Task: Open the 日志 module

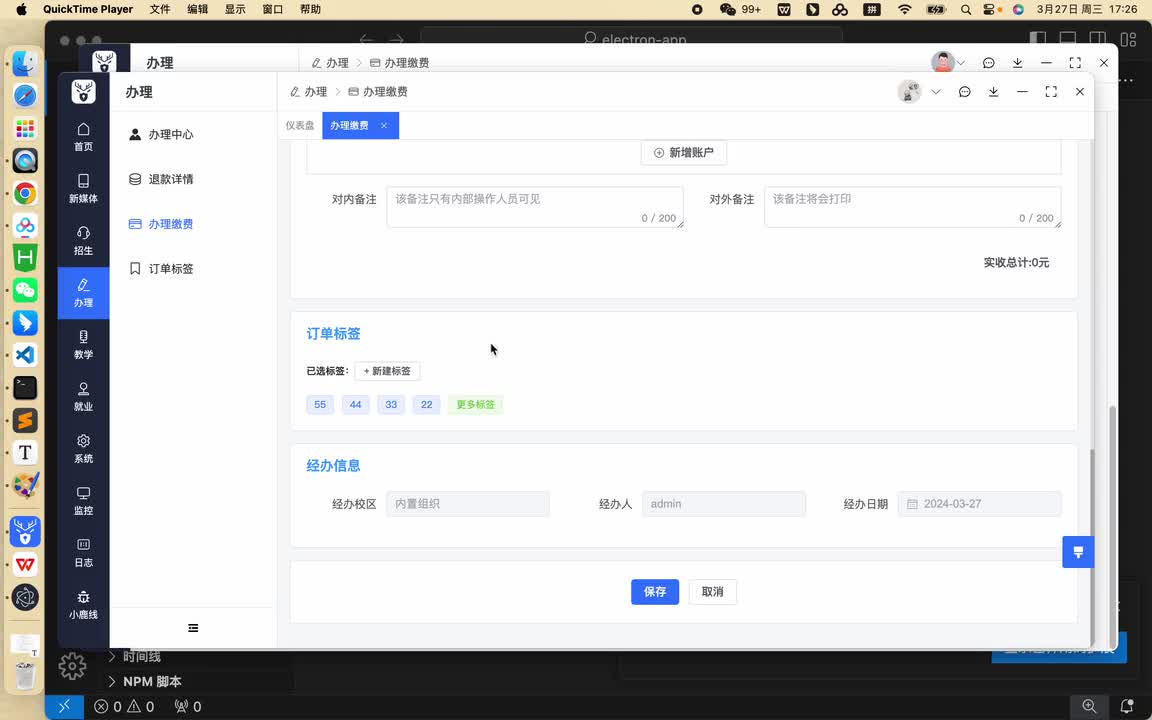Action: (83, 553)
